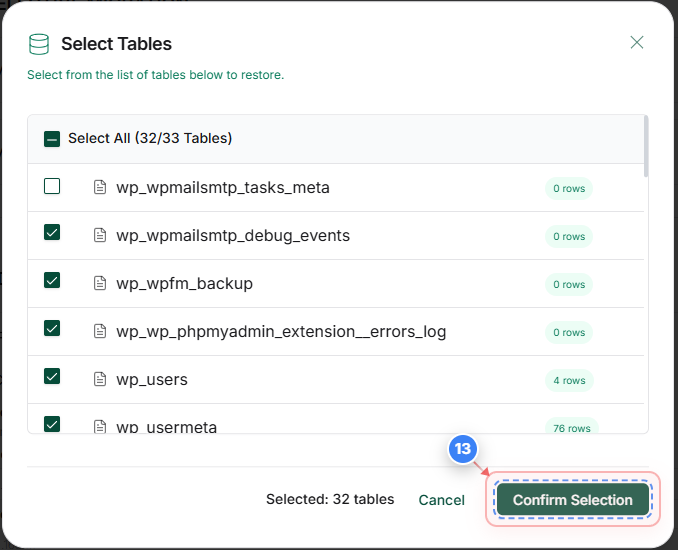Select the wp_wpmailsmtp_tasks_meta table name
This screenshot has width=678, height=550.
tap(223, 188)
